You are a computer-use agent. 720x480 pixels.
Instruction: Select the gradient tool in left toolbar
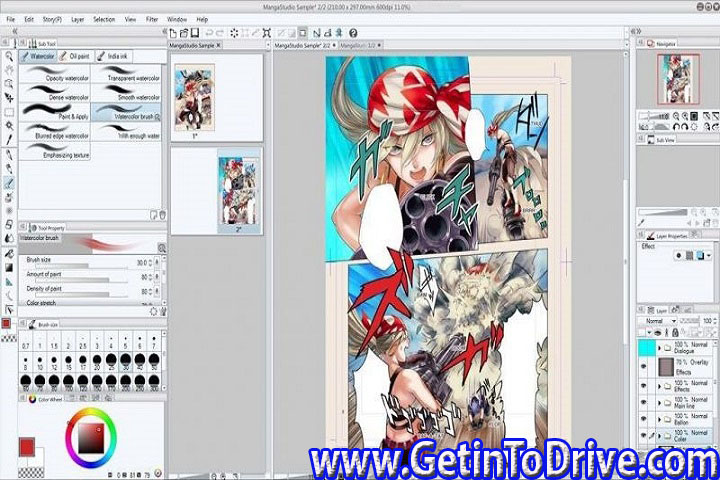[x=9, y=268]
